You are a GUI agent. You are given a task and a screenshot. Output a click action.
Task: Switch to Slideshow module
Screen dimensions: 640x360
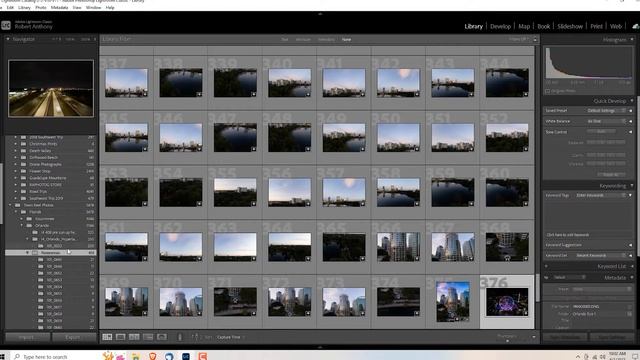(x=570, y=26)
